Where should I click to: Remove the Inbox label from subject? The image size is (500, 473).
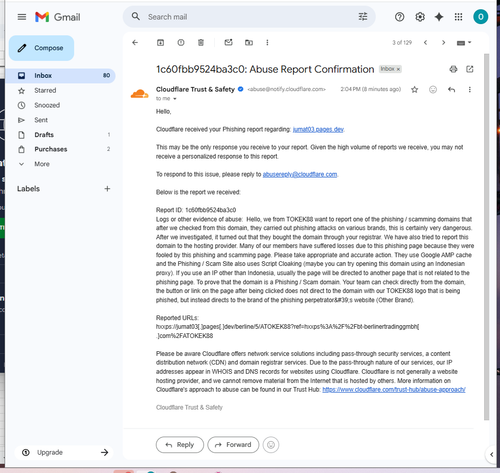[x=398, y=69]
